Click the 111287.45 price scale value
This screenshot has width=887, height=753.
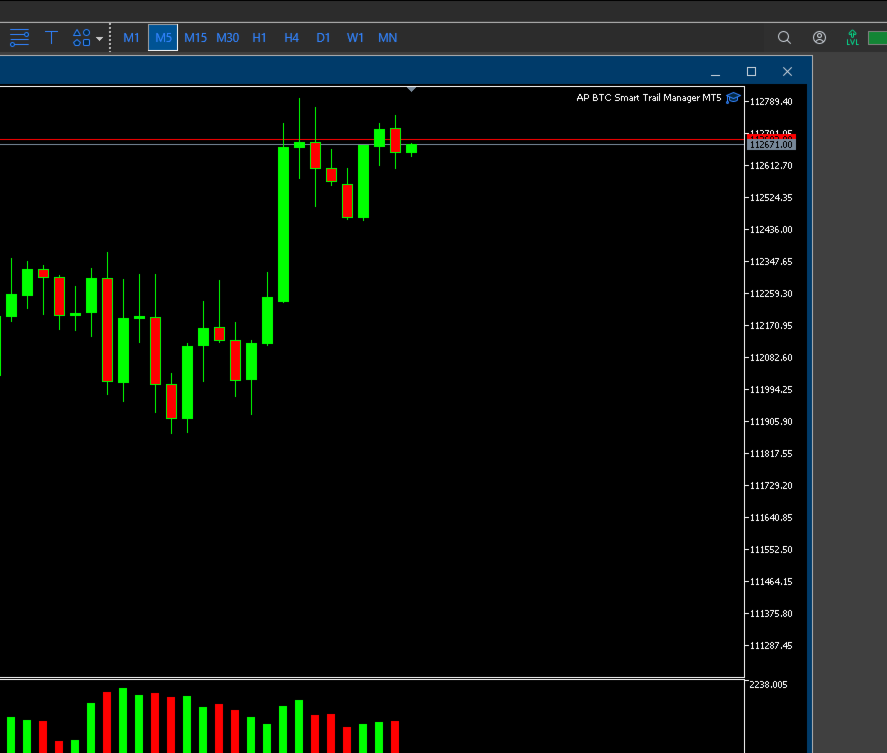pyautogui.click(x=771, y=646)
